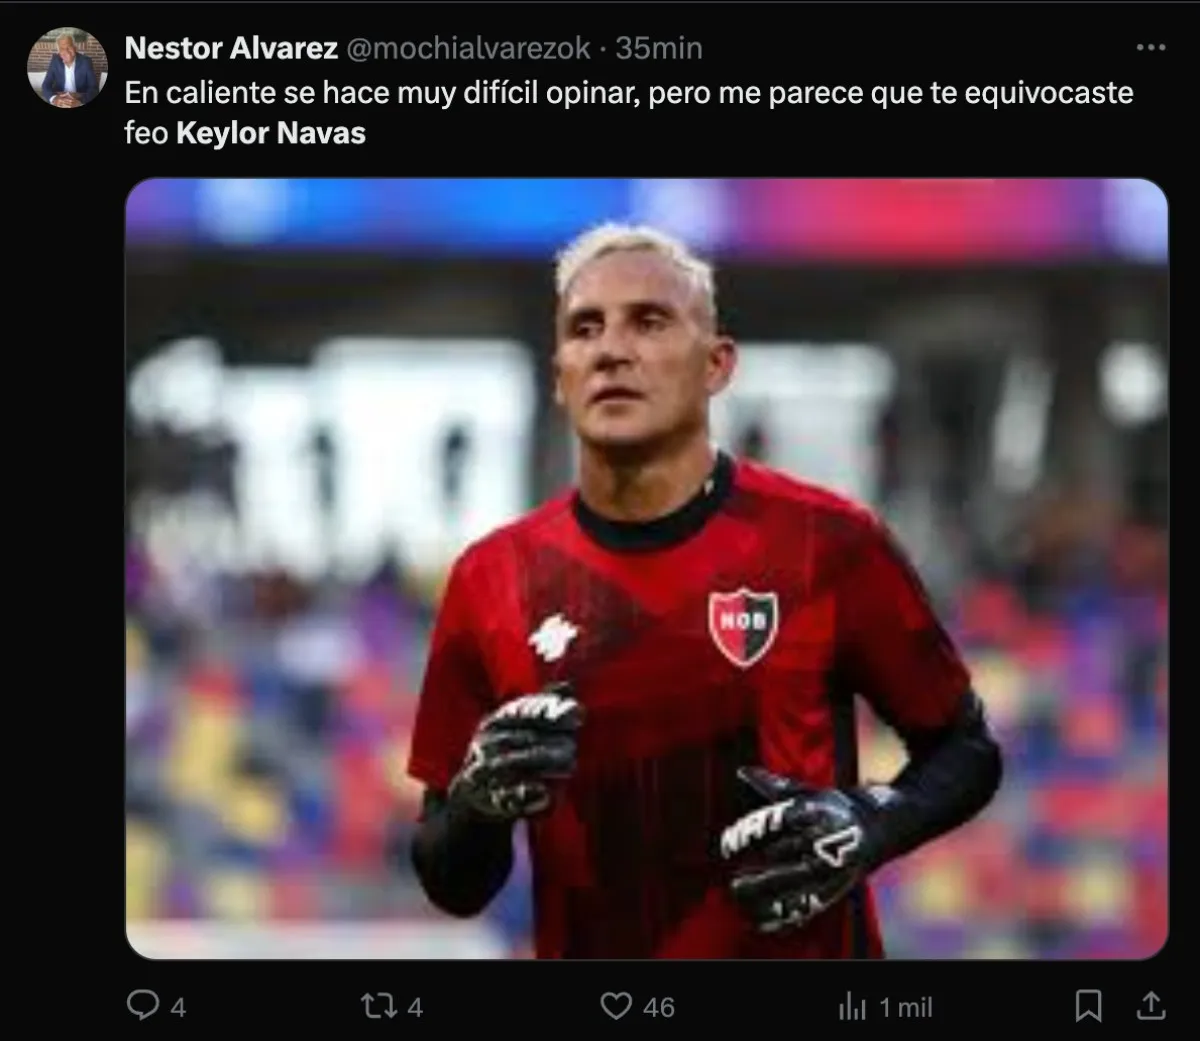
Task: Open the attached goalkeeper photo
Action: point(646,568)
